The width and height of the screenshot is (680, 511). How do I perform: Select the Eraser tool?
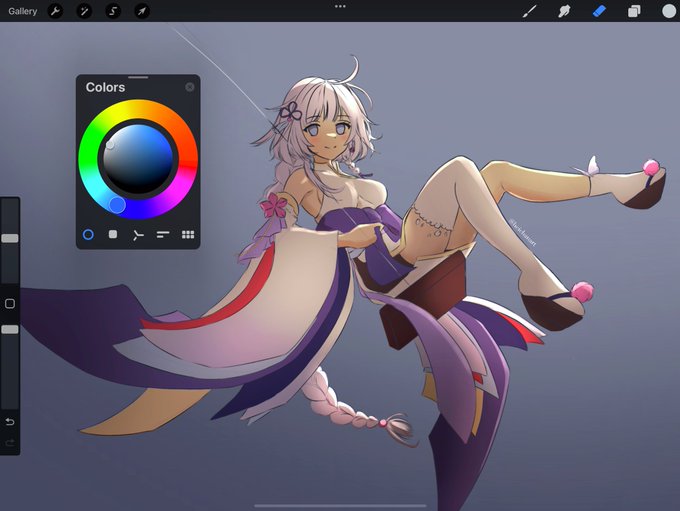click(599, 11)
